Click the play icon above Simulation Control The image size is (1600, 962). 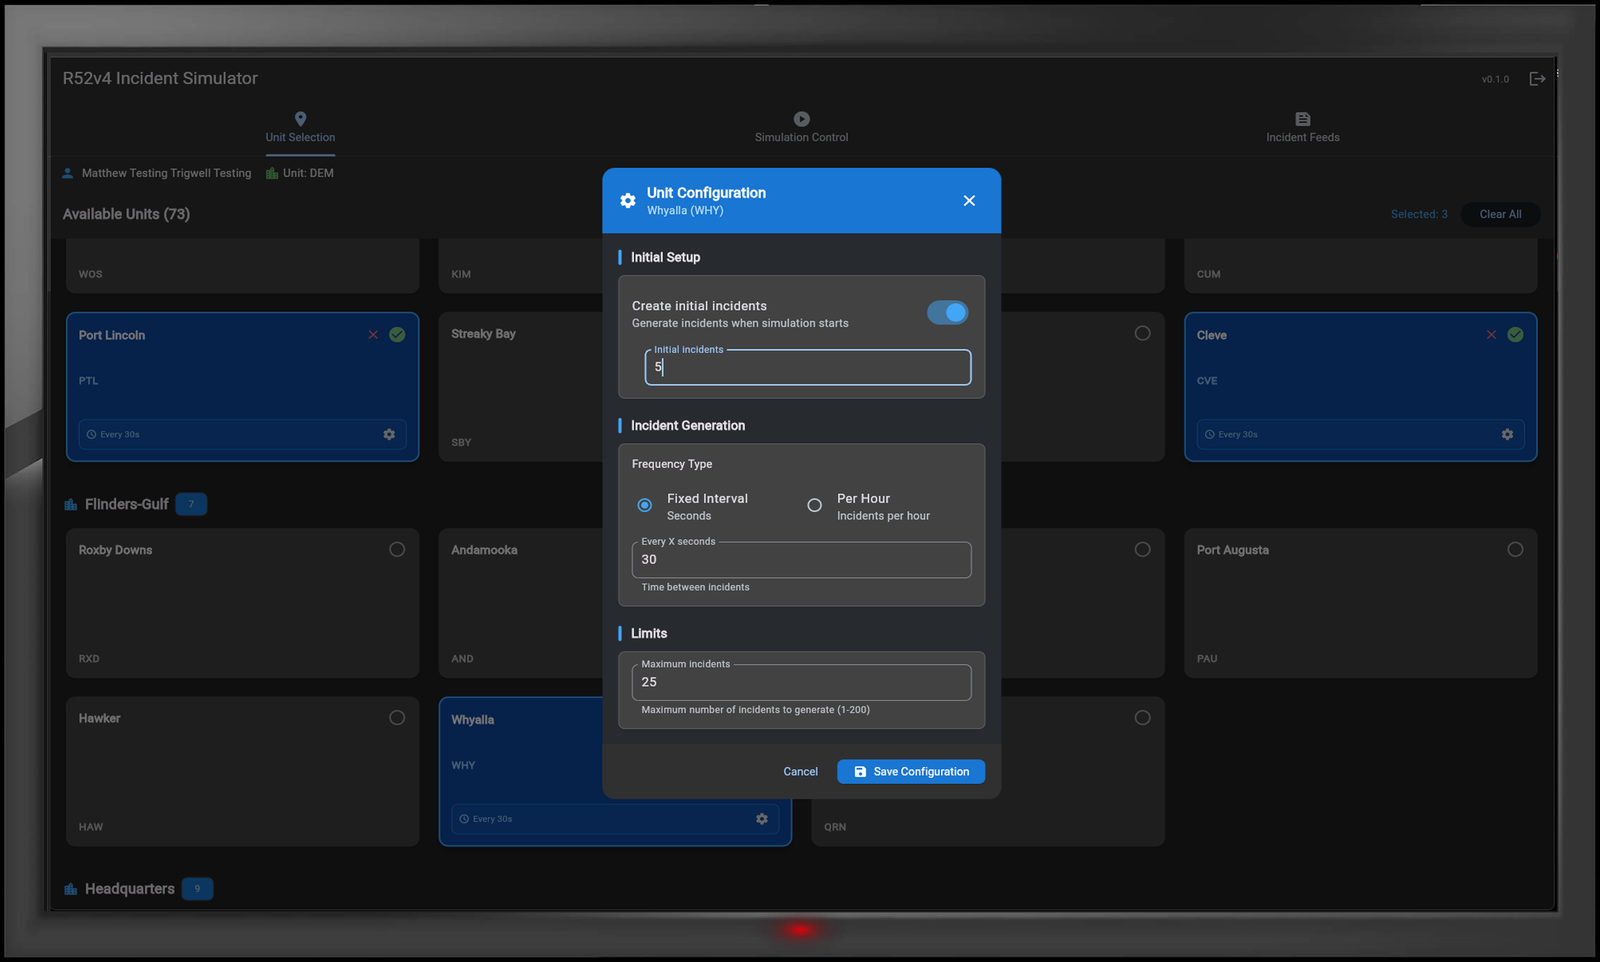(x=801, y=119)
